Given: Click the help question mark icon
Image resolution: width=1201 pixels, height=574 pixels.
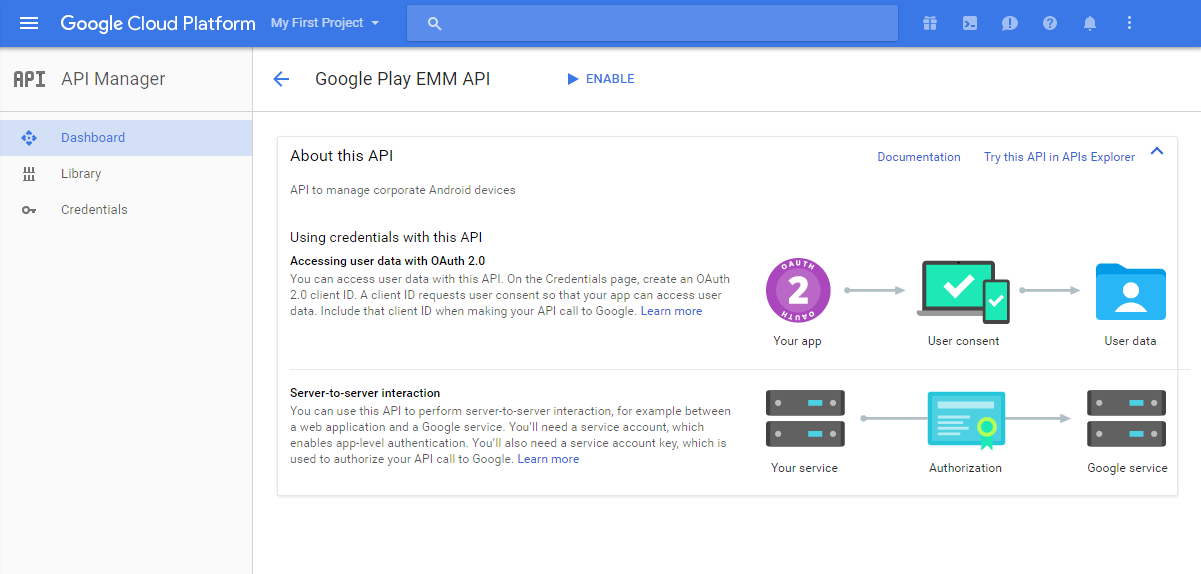Looking at the screenshot, I should click(1050, 23).
